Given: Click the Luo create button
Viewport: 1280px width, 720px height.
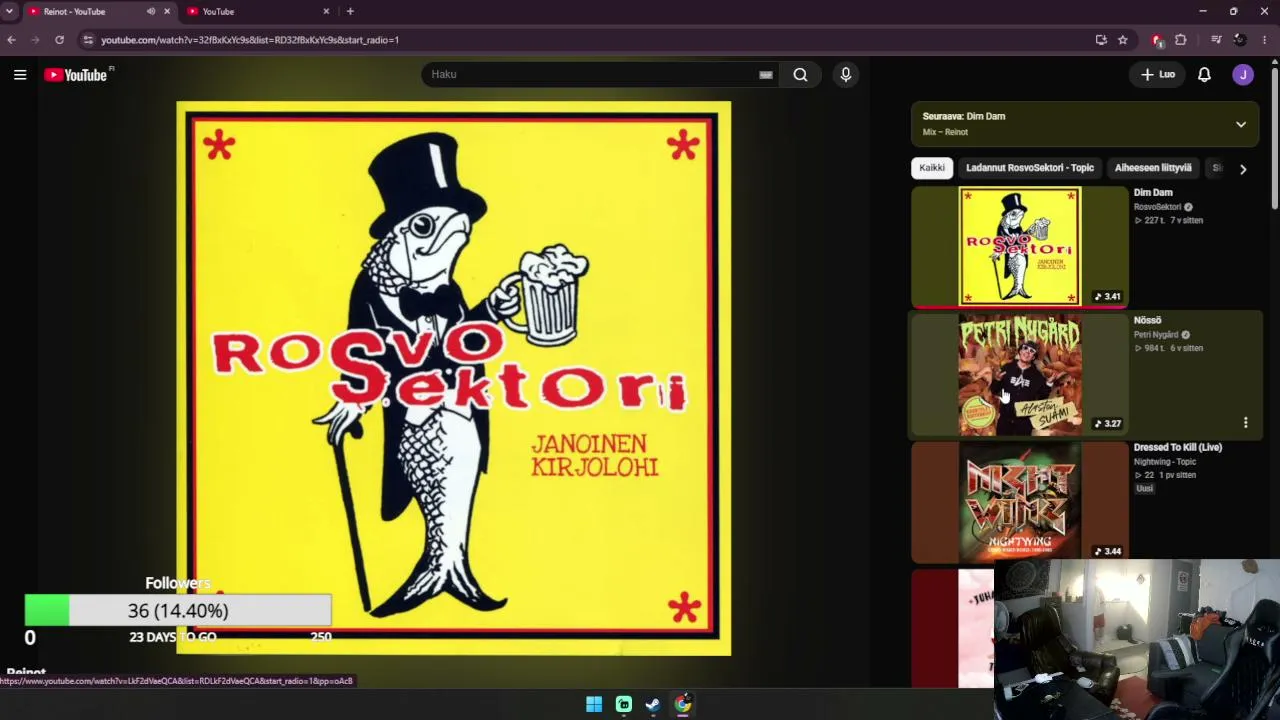Looking at the screenshot, I should click(1158, 74).
